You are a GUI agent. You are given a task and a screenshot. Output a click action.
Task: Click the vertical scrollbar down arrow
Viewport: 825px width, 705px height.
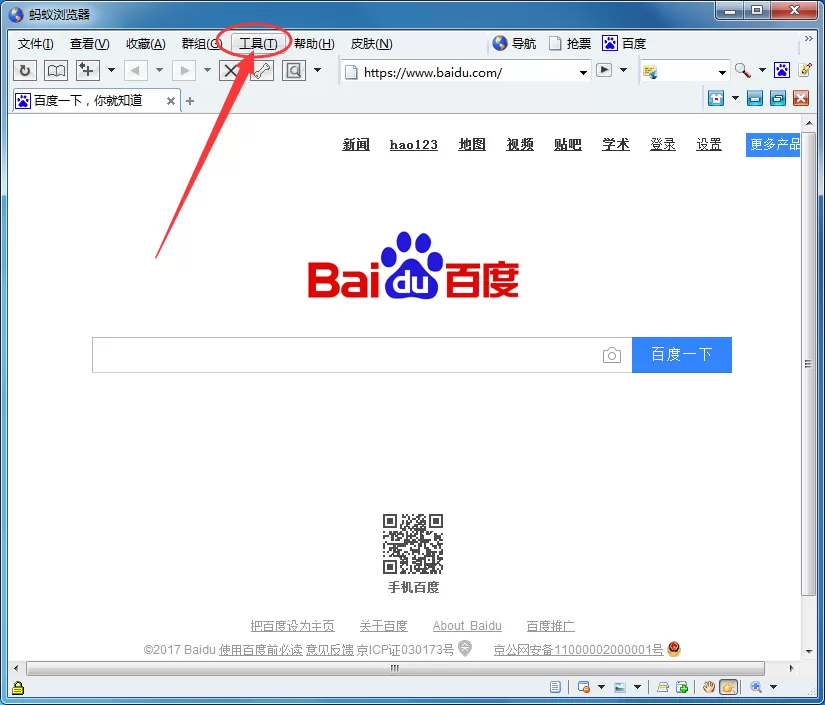tap(809, 651)
